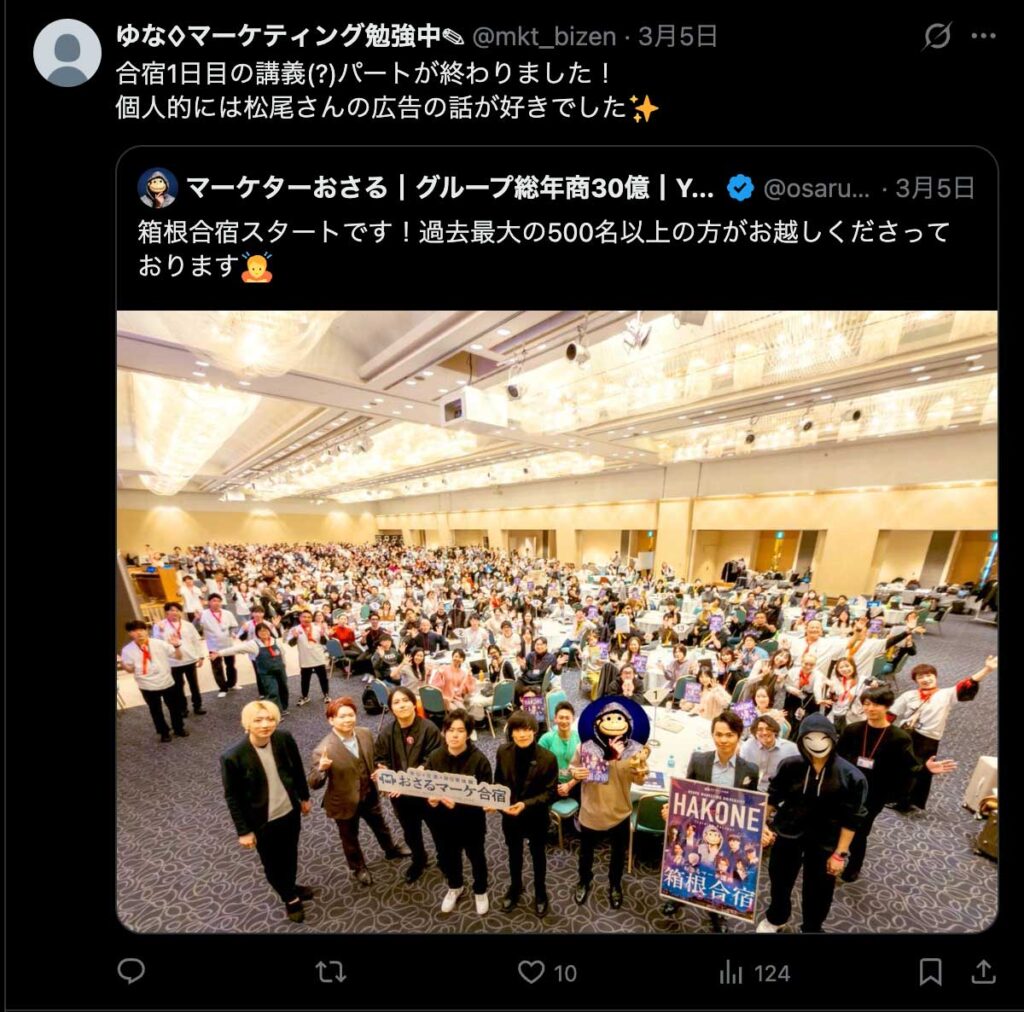Screen dimensions: 1024x1012
Task: Open the @mkt_bizen handle link
Action: click(543, 37)
